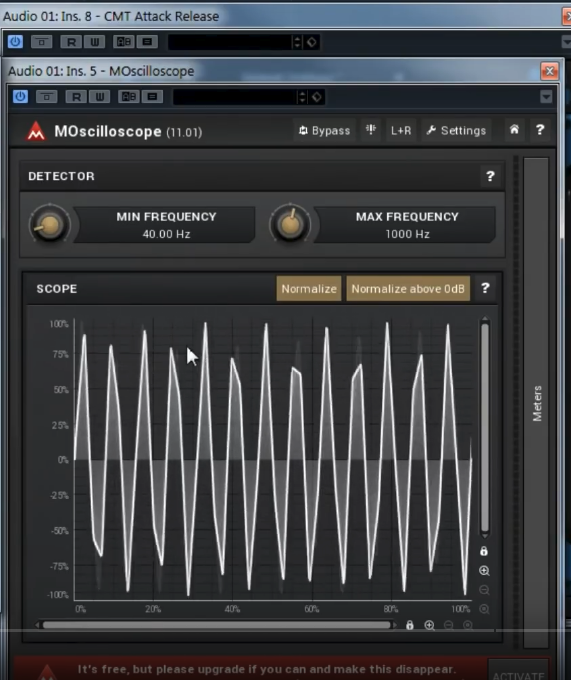Click the Min Frequency 40.00 Hz value
Image resolution: width=571 pixels, height=680 pixels.
pos(166,234)
